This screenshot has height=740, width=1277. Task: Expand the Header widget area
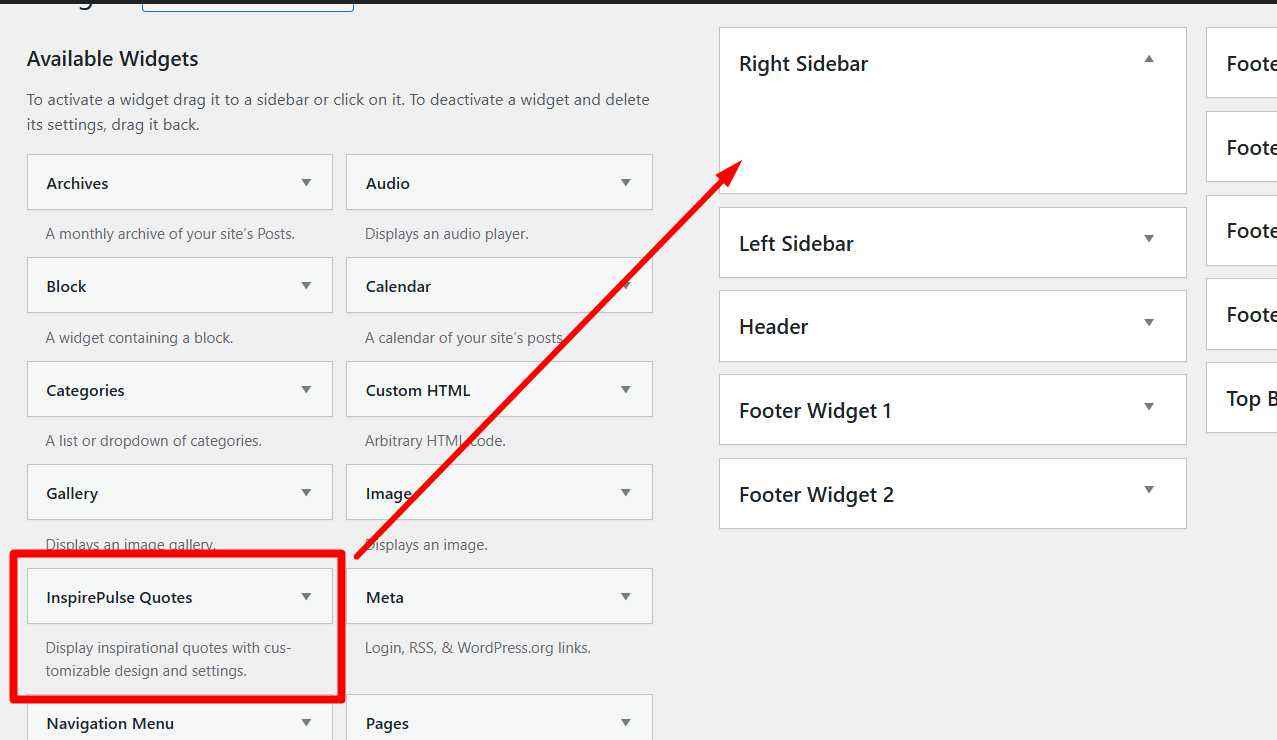pyautogui.click(x=1149, y=323)
